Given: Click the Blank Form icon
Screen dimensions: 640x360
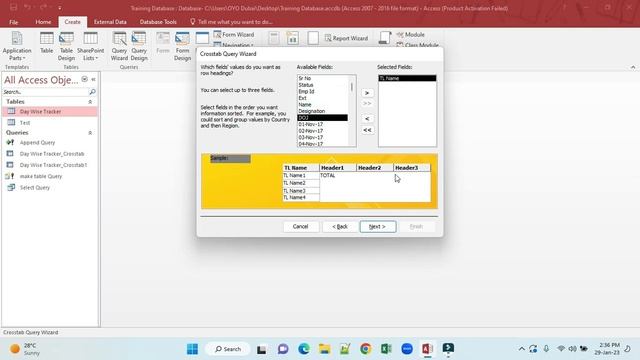Looking at the screenshot, I should 202,38.
